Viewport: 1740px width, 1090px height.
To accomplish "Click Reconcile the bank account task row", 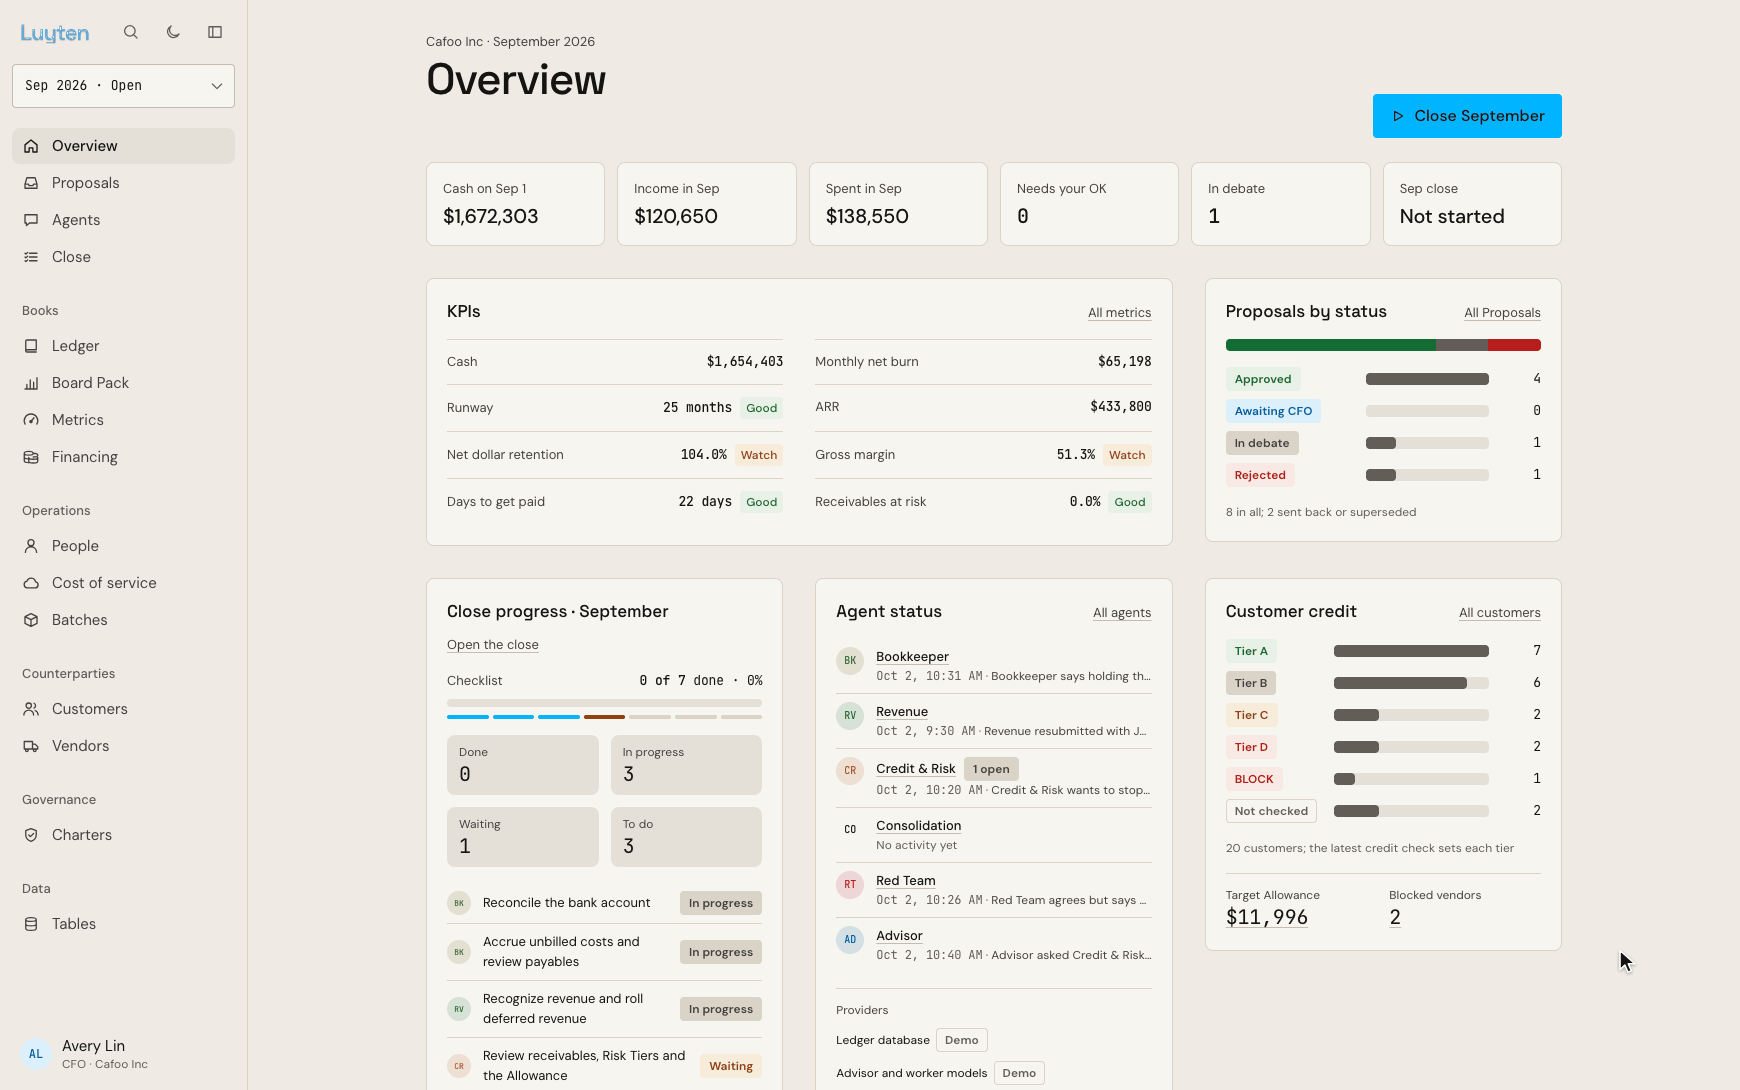I will pyautogui.click(x=604, y=903).
